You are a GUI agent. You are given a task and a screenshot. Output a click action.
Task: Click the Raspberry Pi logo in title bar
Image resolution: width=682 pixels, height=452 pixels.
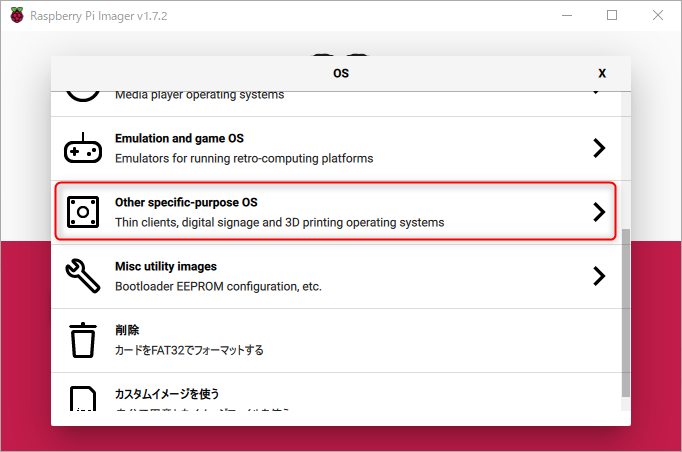[x=17, y=15]
